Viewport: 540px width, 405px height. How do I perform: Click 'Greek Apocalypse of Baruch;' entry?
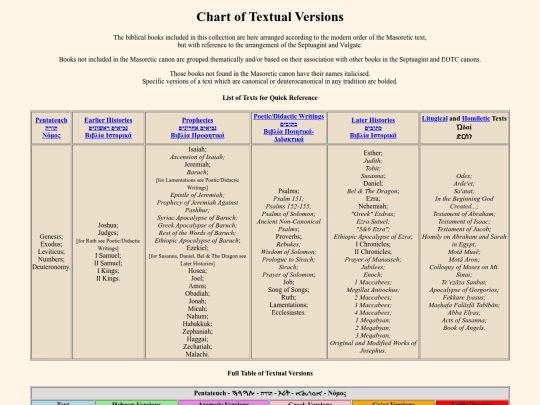point(197,225)
